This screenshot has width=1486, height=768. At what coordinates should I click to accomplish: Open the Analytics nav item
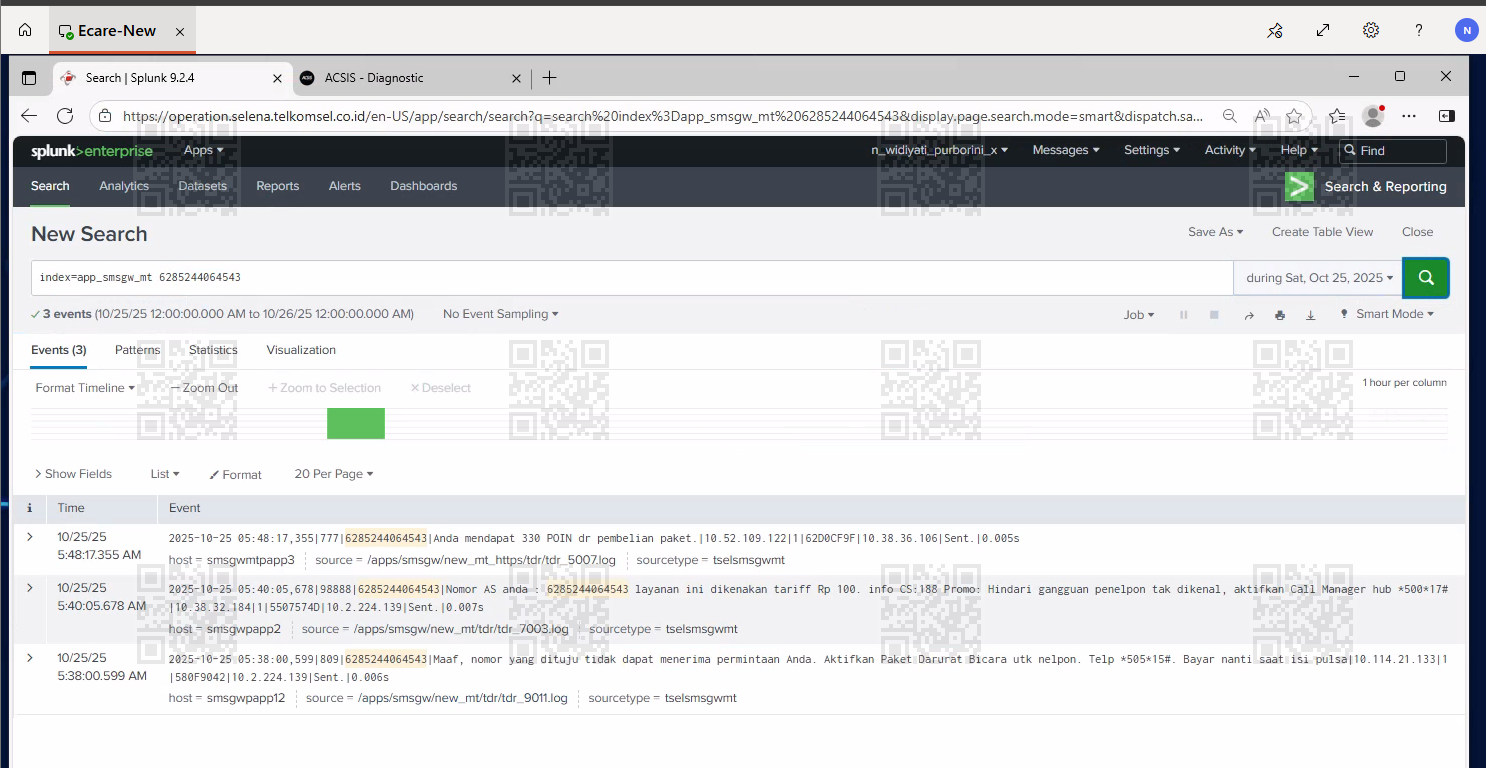[x=124, y=186]
